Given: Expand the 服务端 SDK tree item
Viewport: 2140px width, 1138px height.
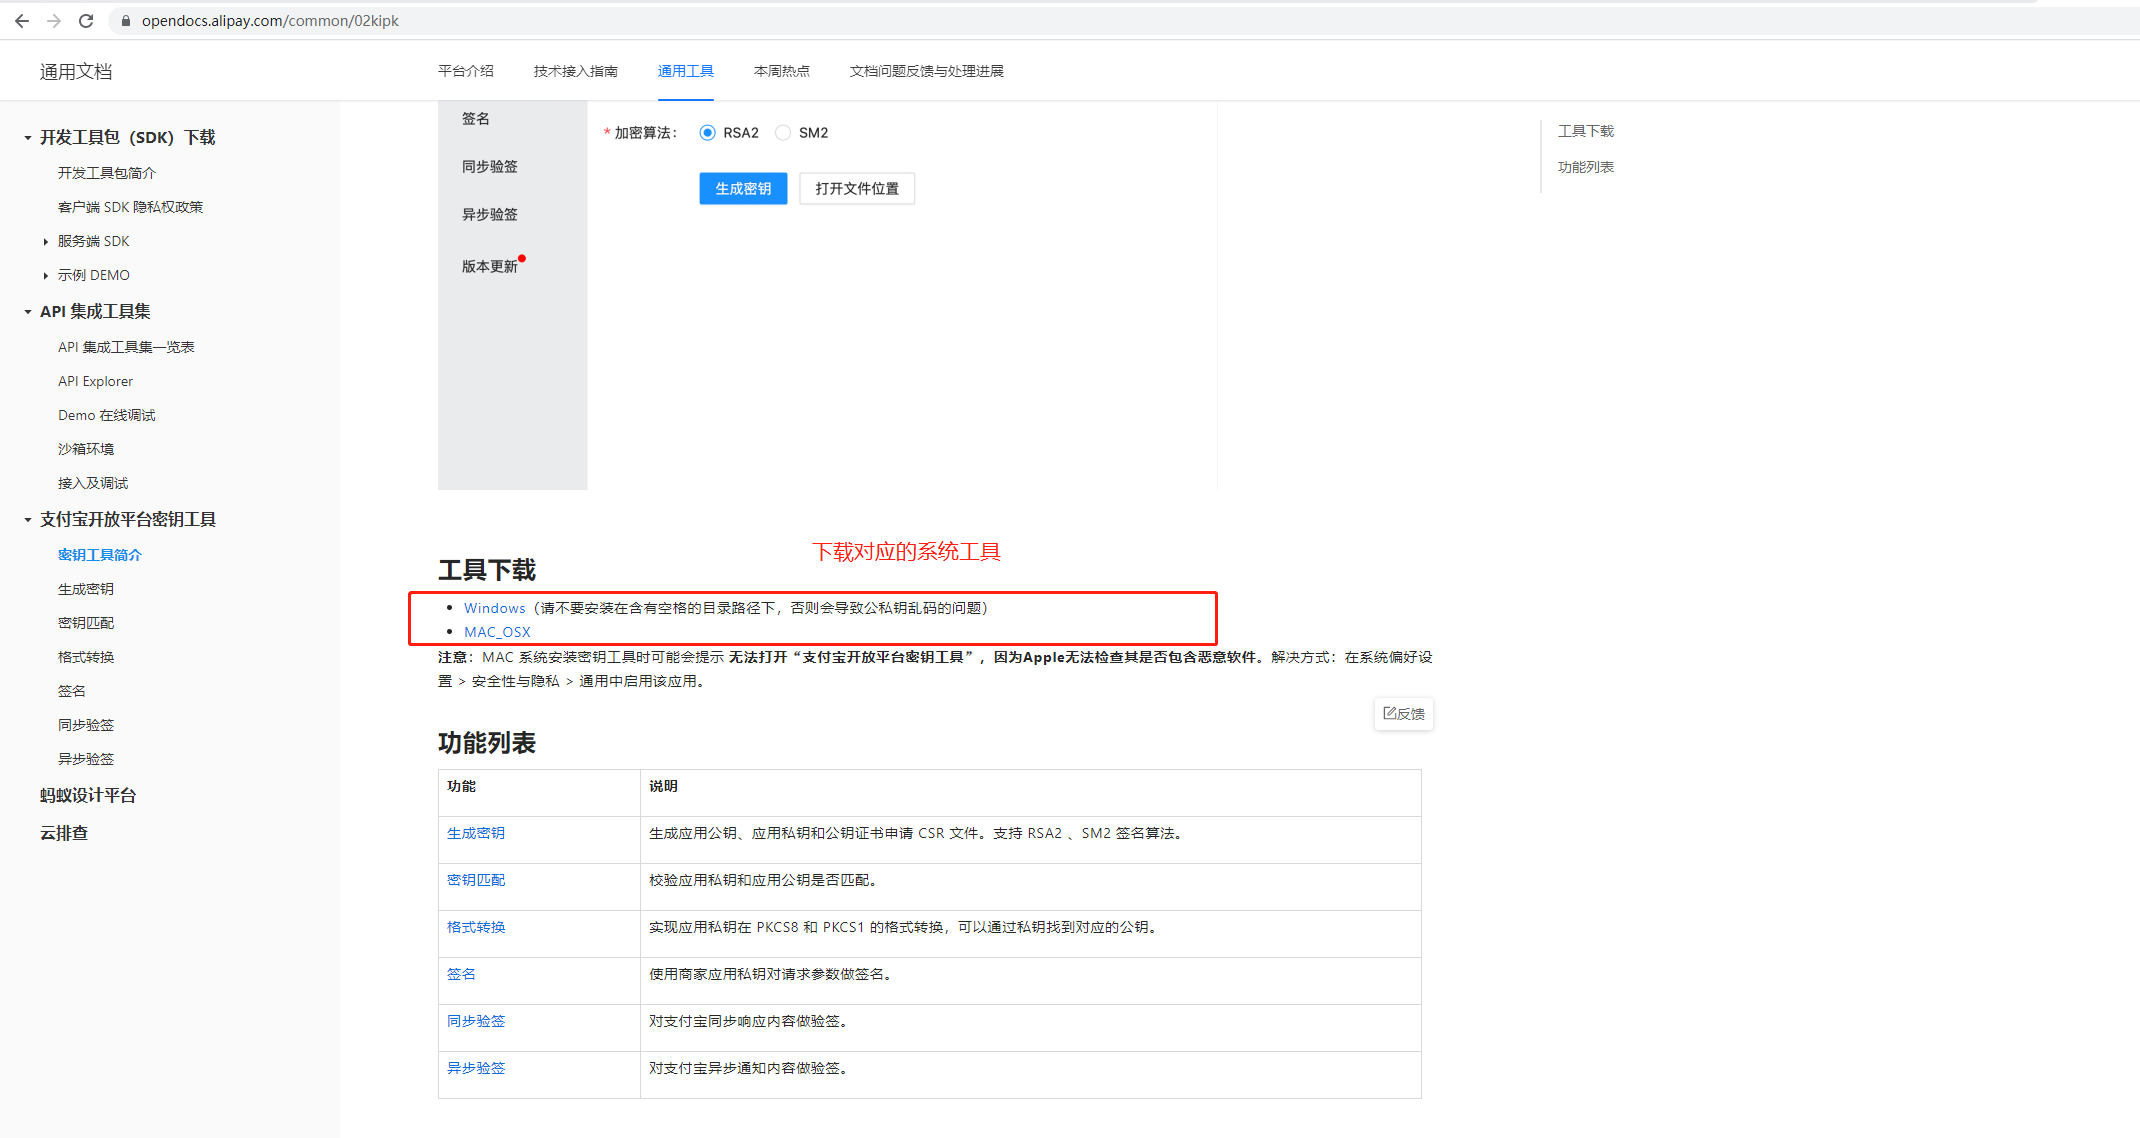Looking at the screenshot, I should pyautogui.click(x=45, y=241).
